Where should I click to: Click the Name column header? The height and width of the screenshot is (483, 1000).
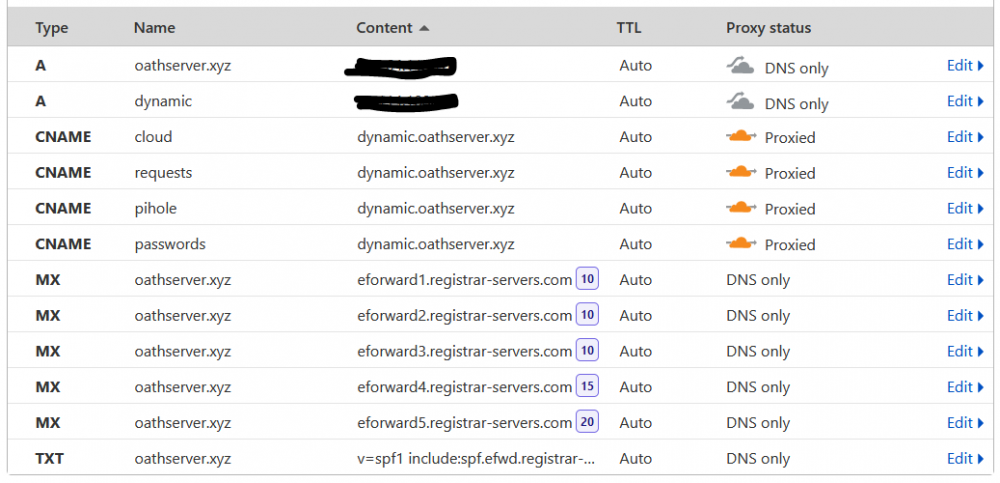click(x=154, y=28)
